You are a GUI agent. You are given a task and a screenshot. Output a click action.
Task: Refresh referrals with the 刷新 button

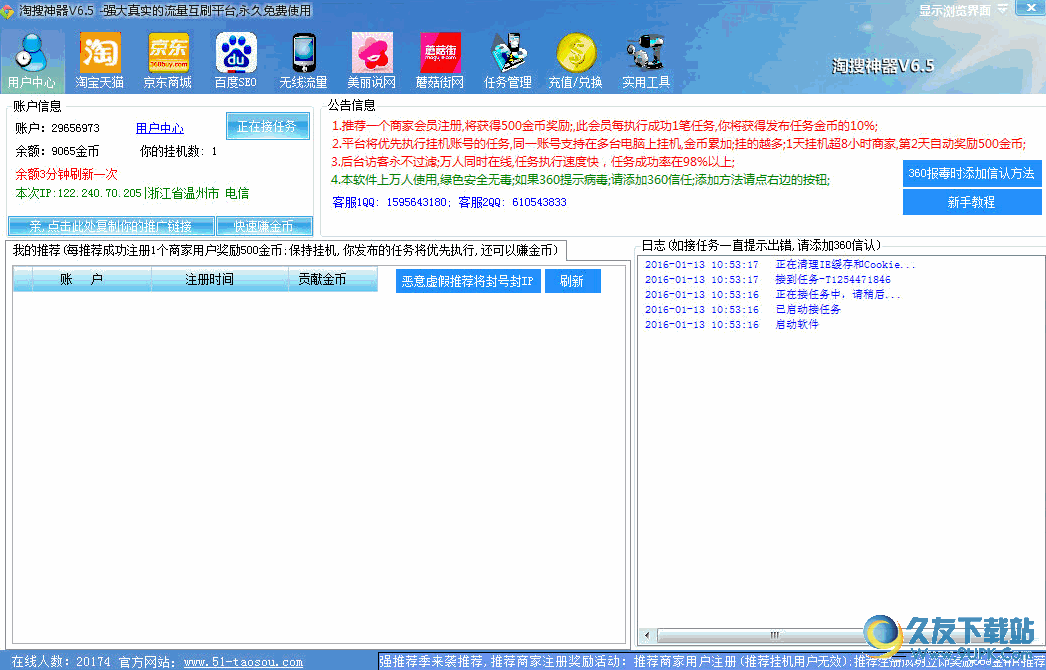pyautogui.click(x=572, y=281)
